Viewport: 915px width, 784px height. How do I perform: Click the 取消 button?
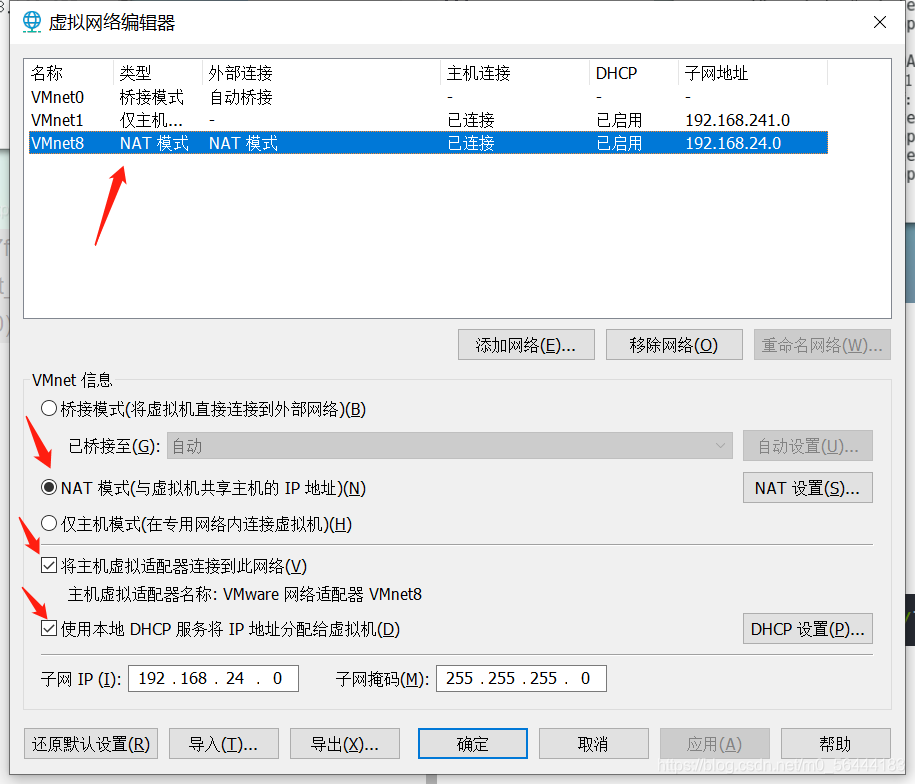(593, 744)
